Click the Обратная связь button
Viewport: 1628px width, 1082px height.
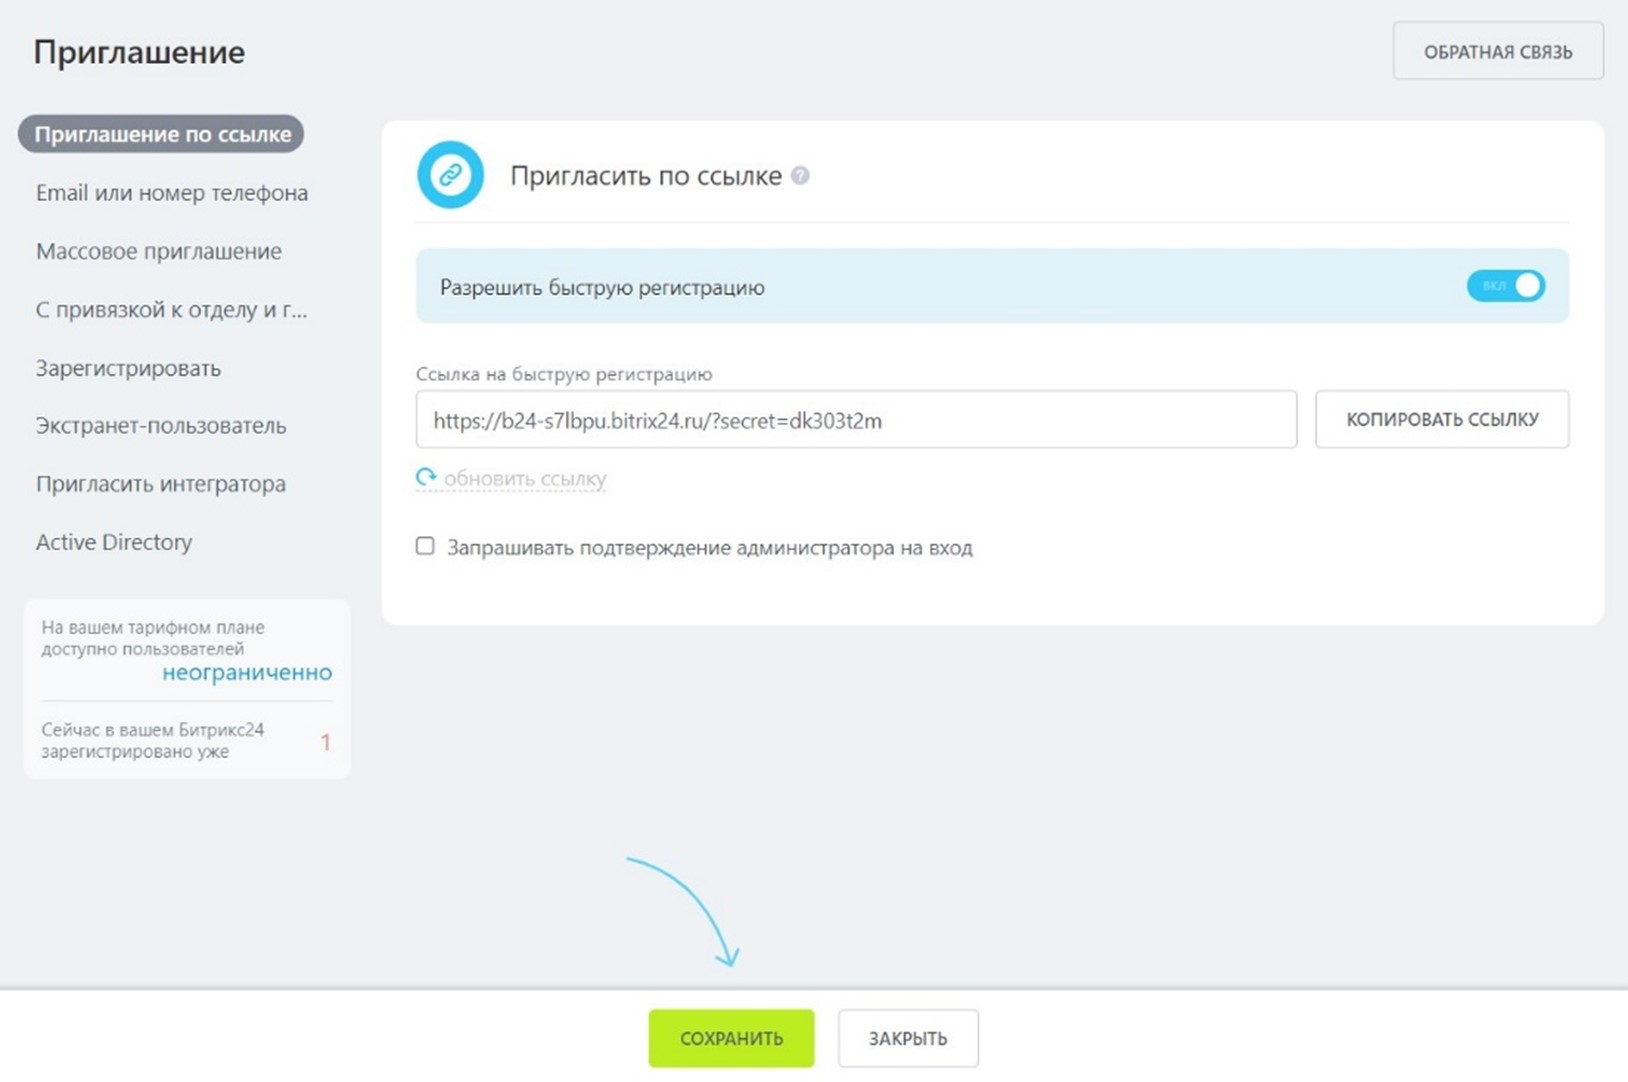(1498, 52)
